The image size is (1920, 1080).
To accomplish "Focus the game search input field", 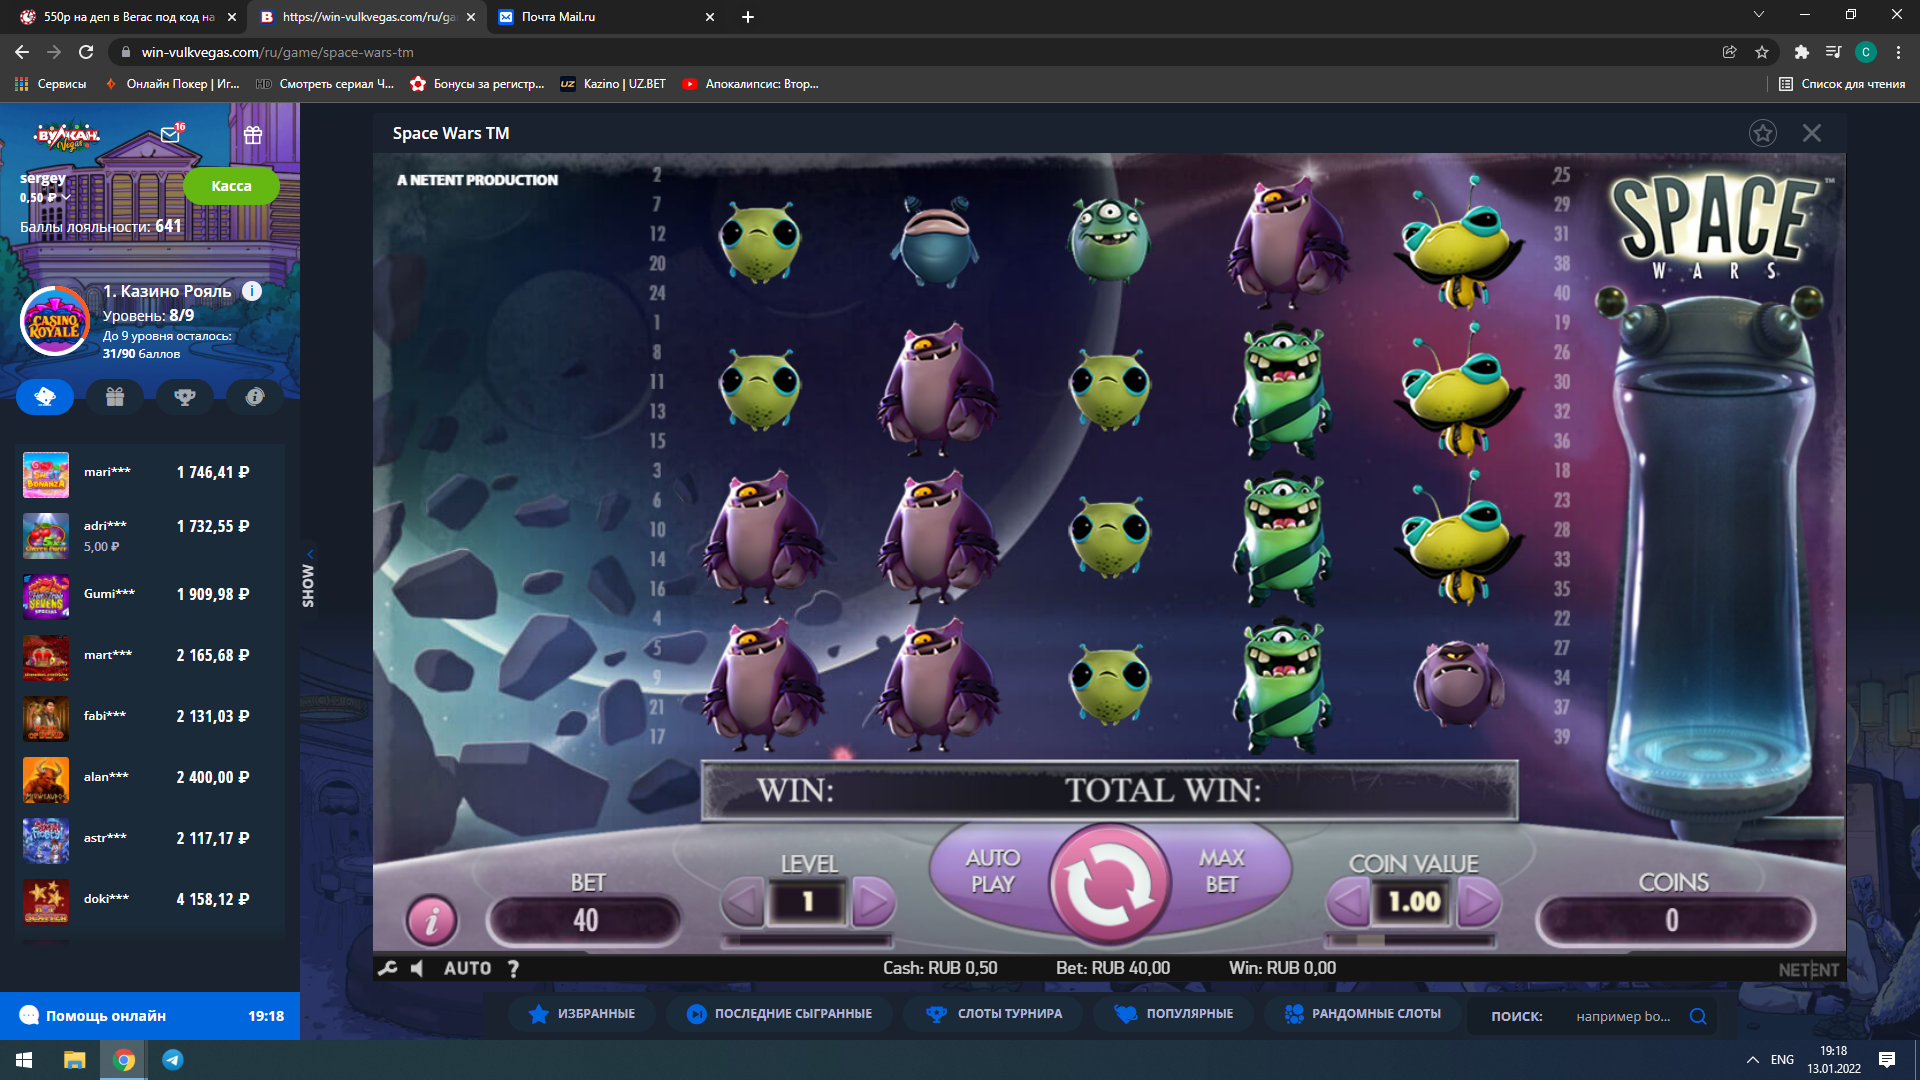I will (x=1624, y=1016).
